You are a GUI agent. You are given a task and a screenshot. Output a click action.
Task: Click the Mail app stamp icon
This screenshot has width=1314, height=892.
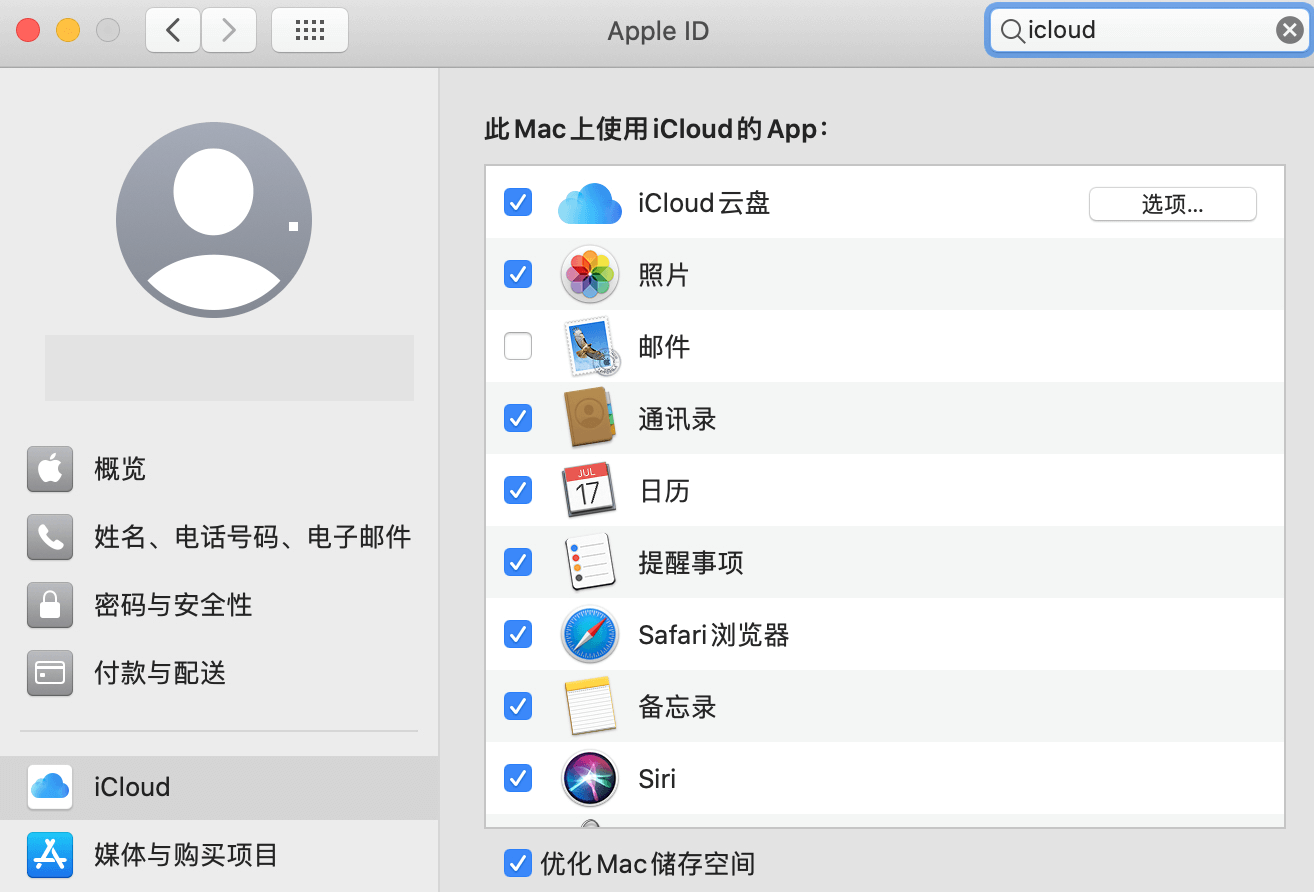pos(590,347)
